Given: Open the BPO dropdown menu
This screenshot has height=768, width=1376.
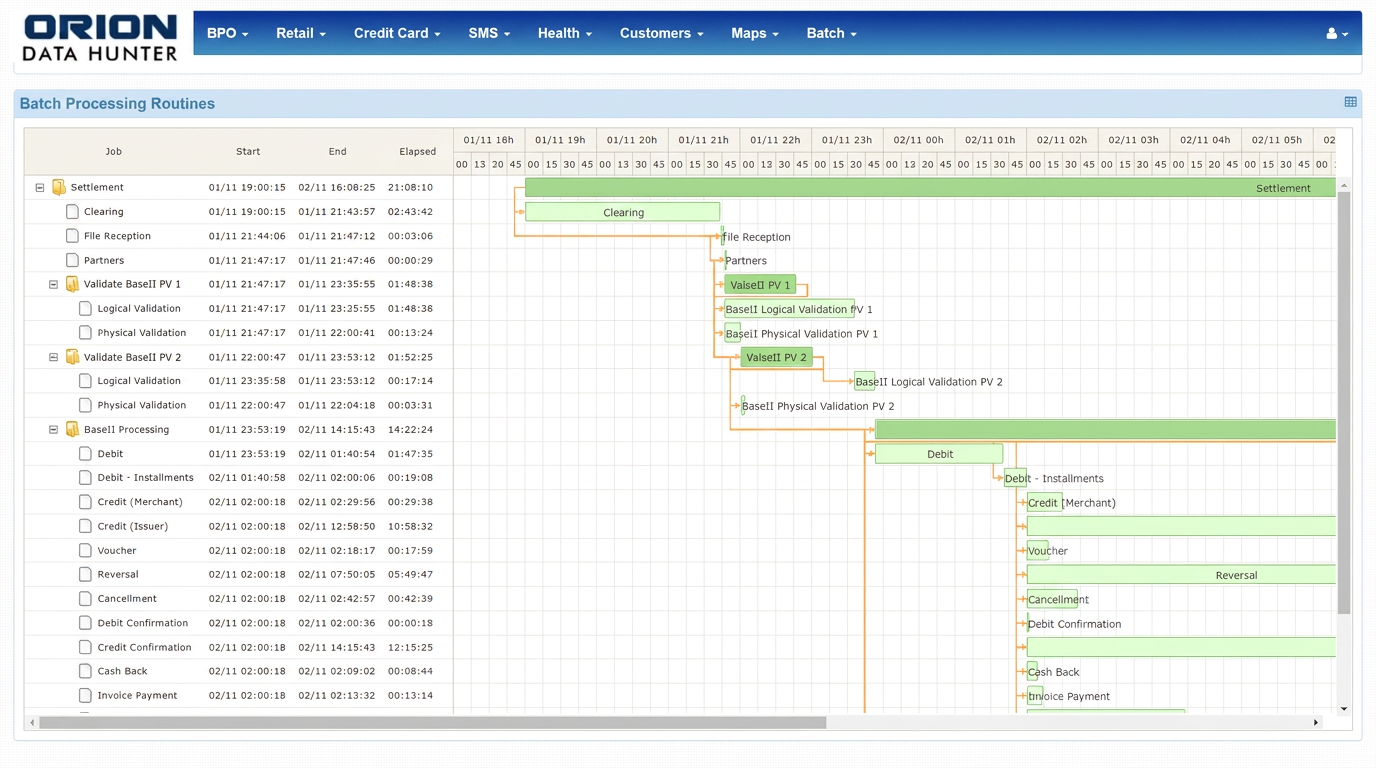Looking at the screenshot, I should 227,33.
